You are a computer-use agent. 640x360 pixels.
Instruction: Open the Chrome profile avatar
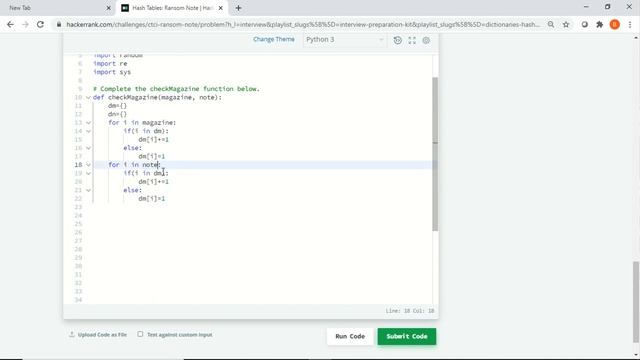(615, 24)
